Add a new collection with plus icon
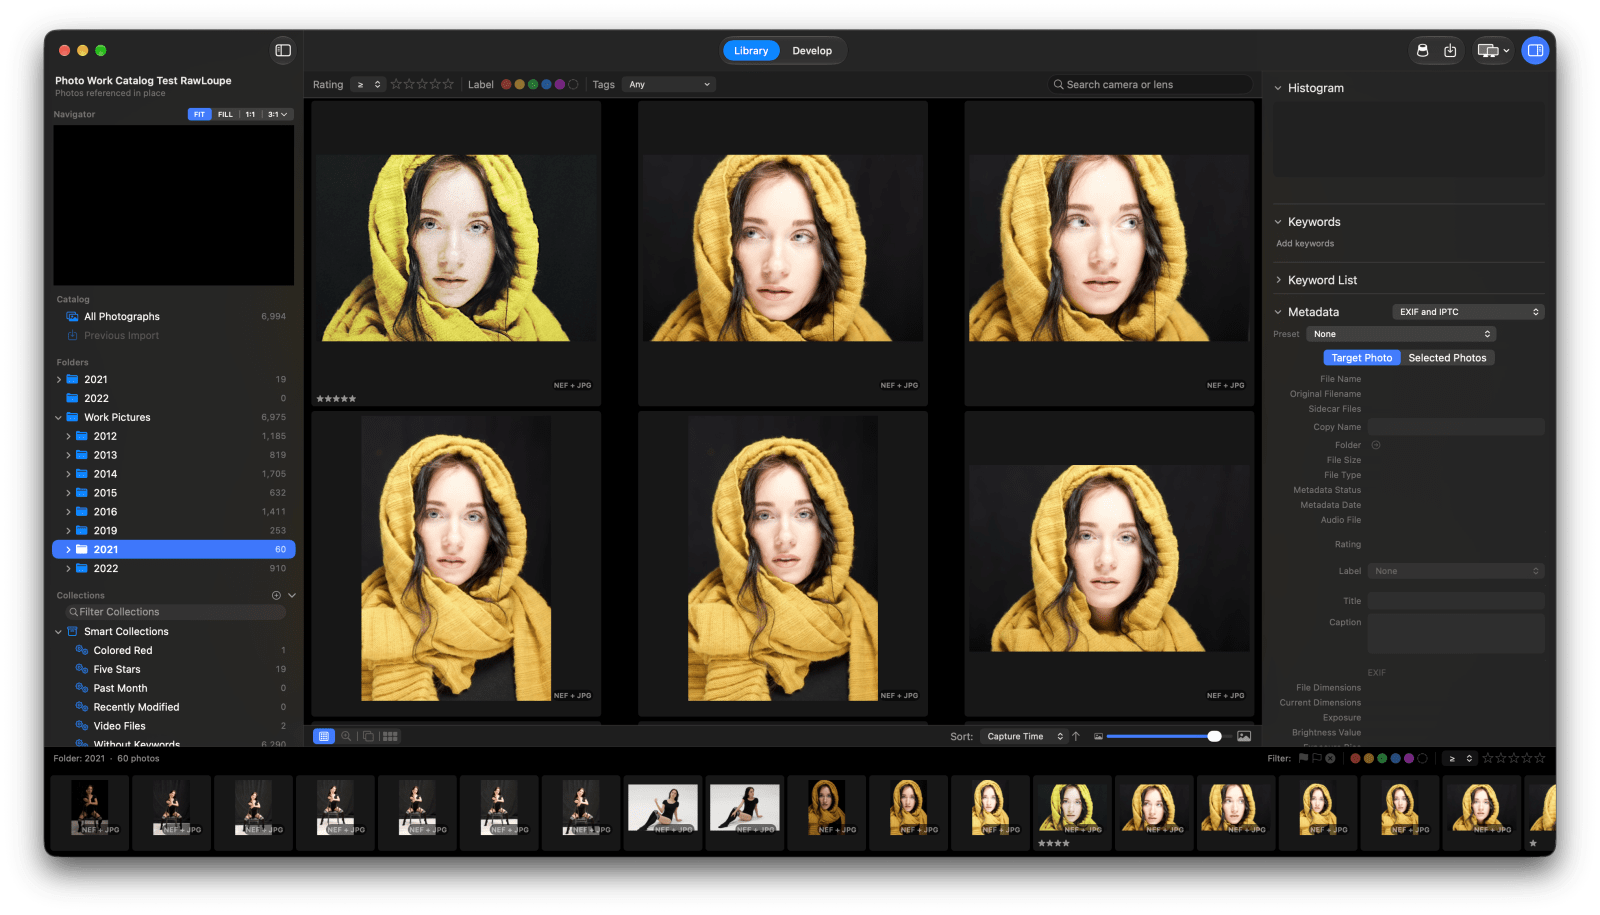The width and height of the screenshot is (1600, 915). click(276, 595)
